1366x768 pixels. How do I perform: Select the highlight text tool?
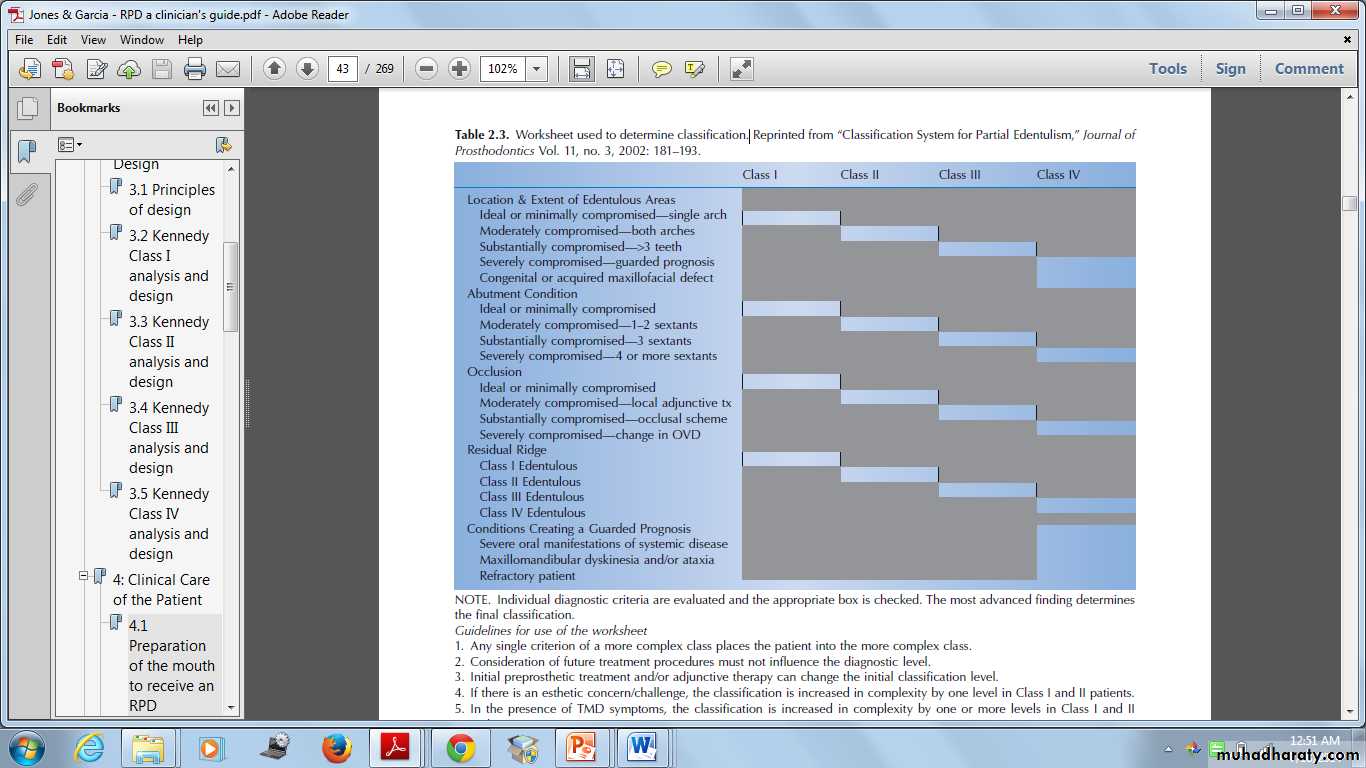pos(694,69)
